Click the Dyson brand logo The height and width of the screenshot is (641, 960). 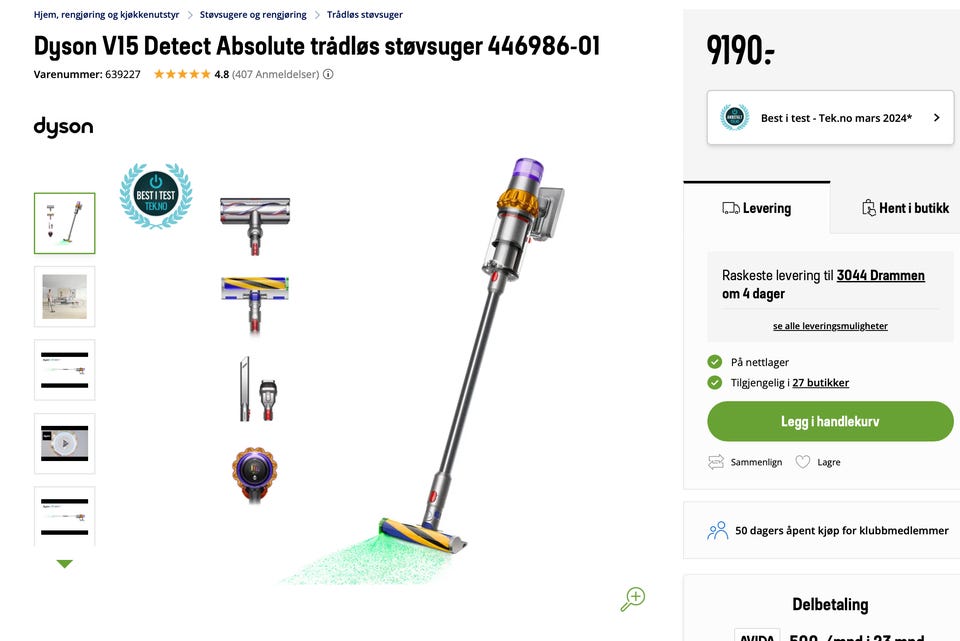click(64, 127)
